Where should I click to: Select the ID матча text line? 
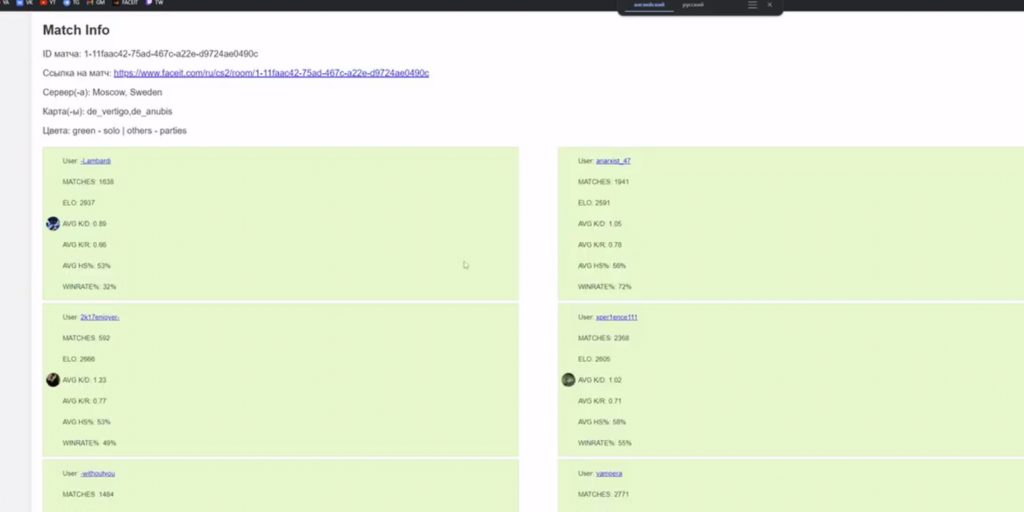pos(150,54)
